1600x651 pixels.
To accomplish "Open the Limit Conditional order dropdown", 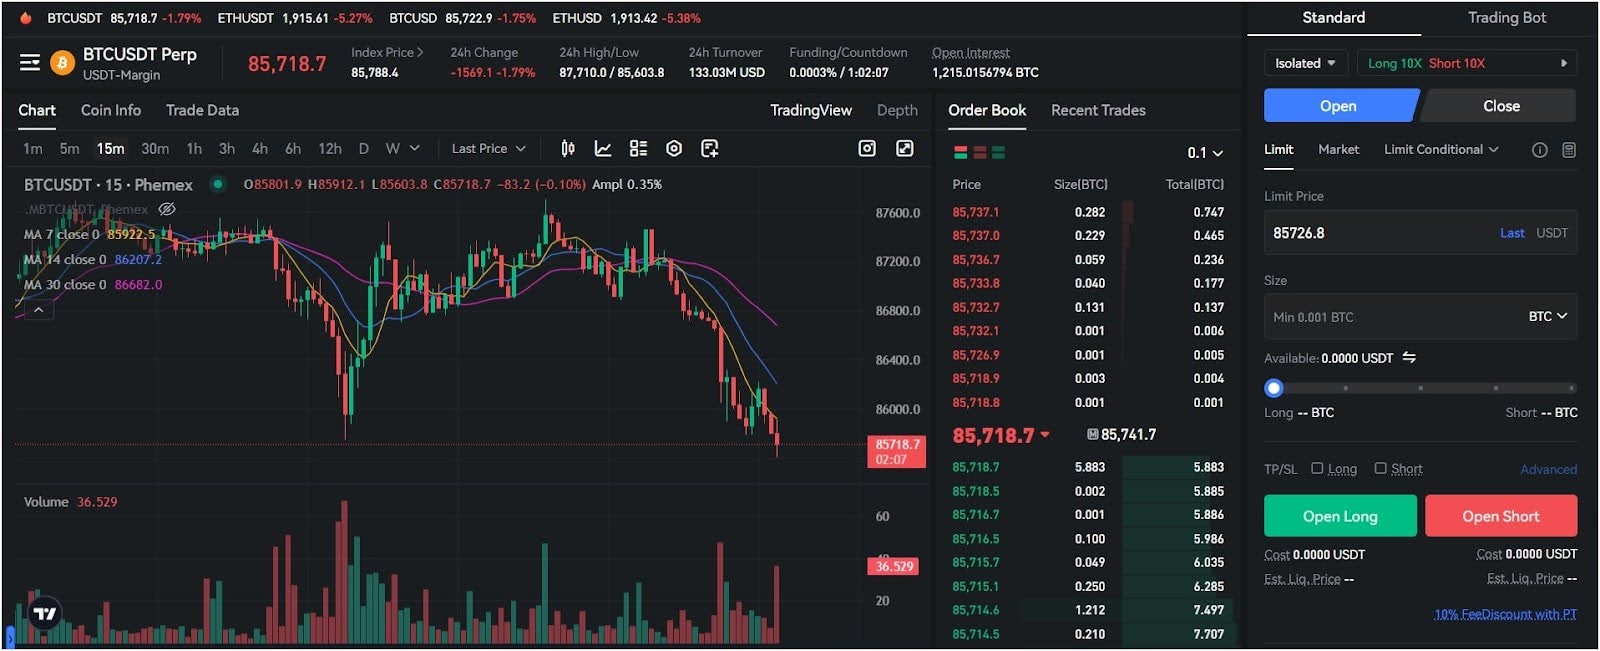I will tap(1441, 149).
